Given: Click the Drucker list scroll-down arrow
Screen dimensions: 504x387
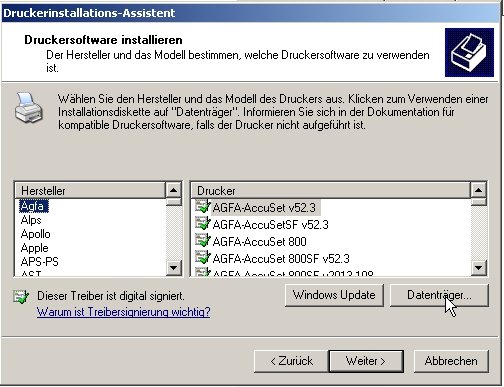Looking at the screenshot, I should point(479,267).
